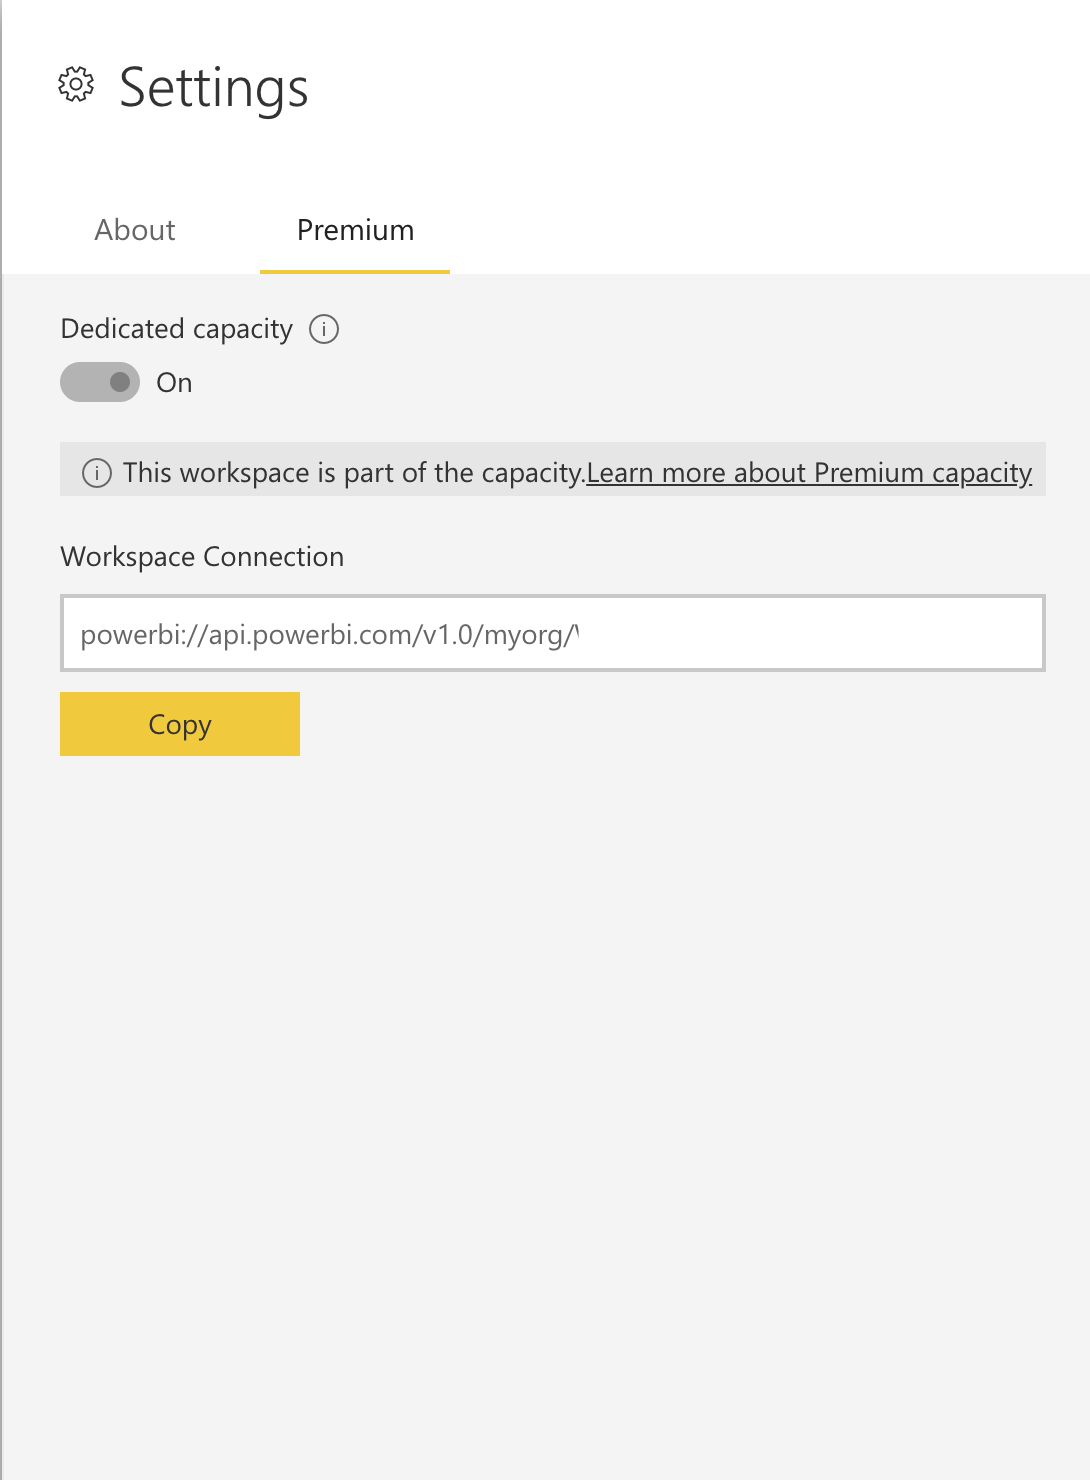Click the Dedicated capacity label
The image size is (1090, 1480).
coord(177,329)
